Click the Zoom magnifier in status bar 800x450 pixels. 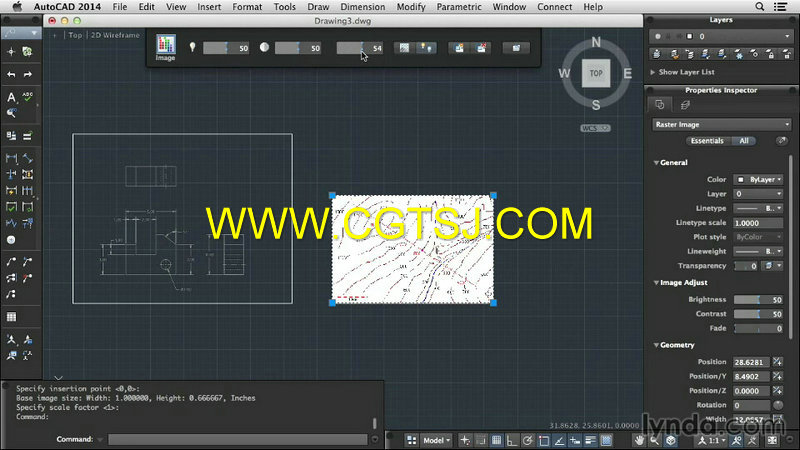[x=655, y=440]
